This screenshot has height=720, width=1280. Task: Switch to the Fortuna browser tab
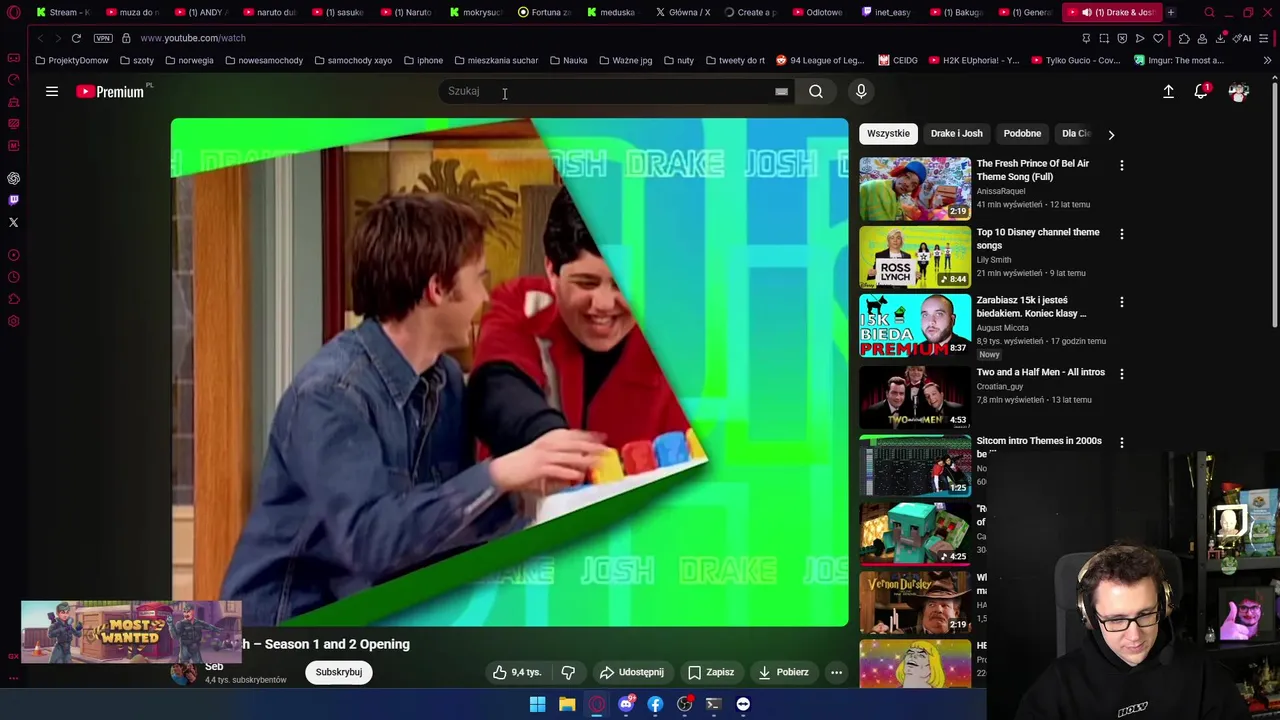tap(543, 12)
